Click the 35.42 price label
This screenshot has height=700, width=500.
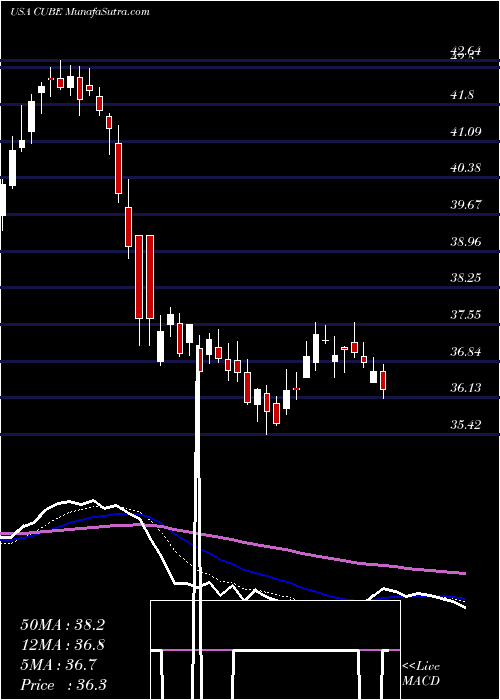466,425
